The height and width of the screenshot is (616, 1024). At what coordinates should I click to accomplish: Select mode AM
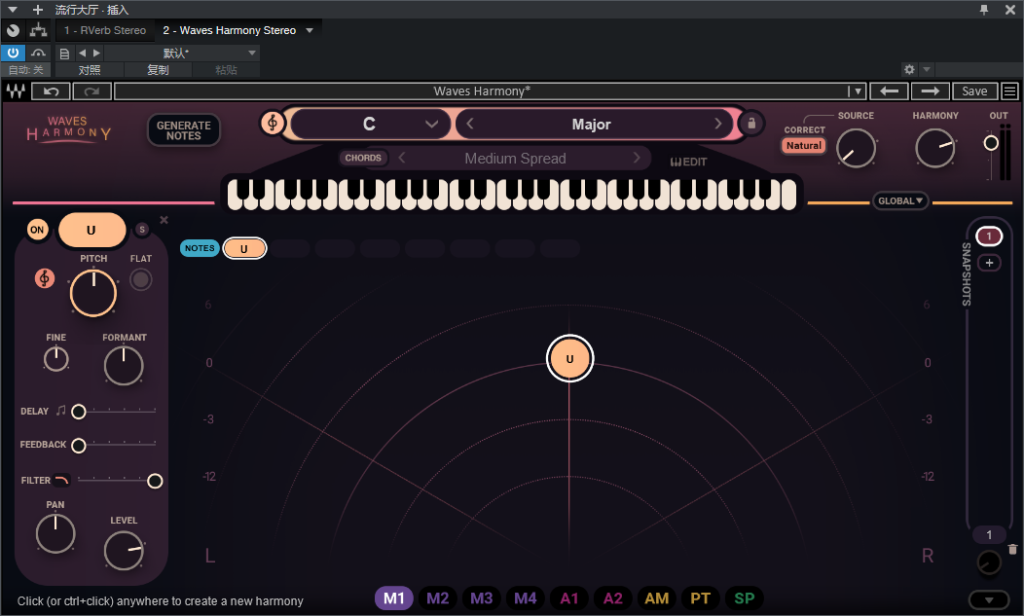pos(656,598)
